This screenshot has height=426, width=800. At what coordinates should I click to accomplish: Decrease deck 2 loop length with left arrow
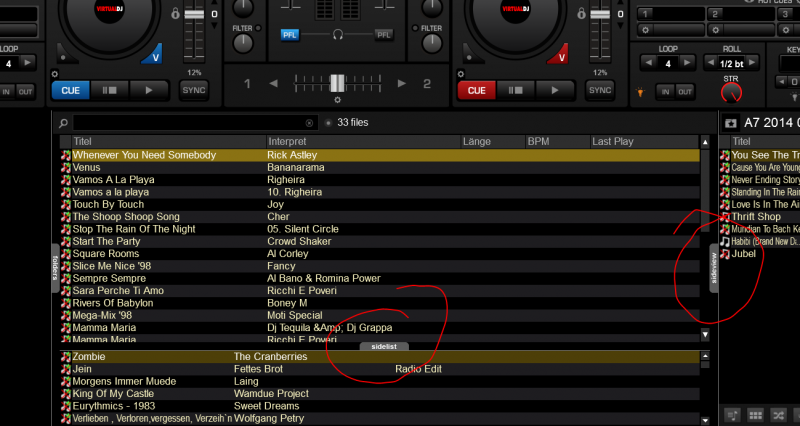pyautogui.click(x=648, y=63)
